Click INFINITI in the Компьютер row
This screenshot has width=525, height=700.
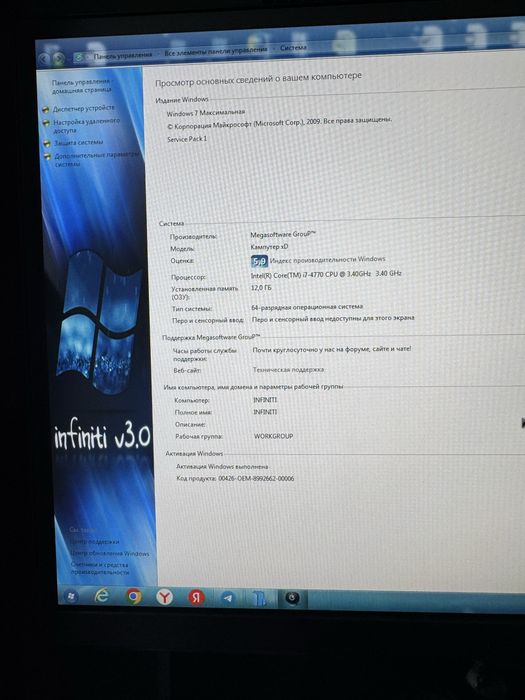(265, 400)
